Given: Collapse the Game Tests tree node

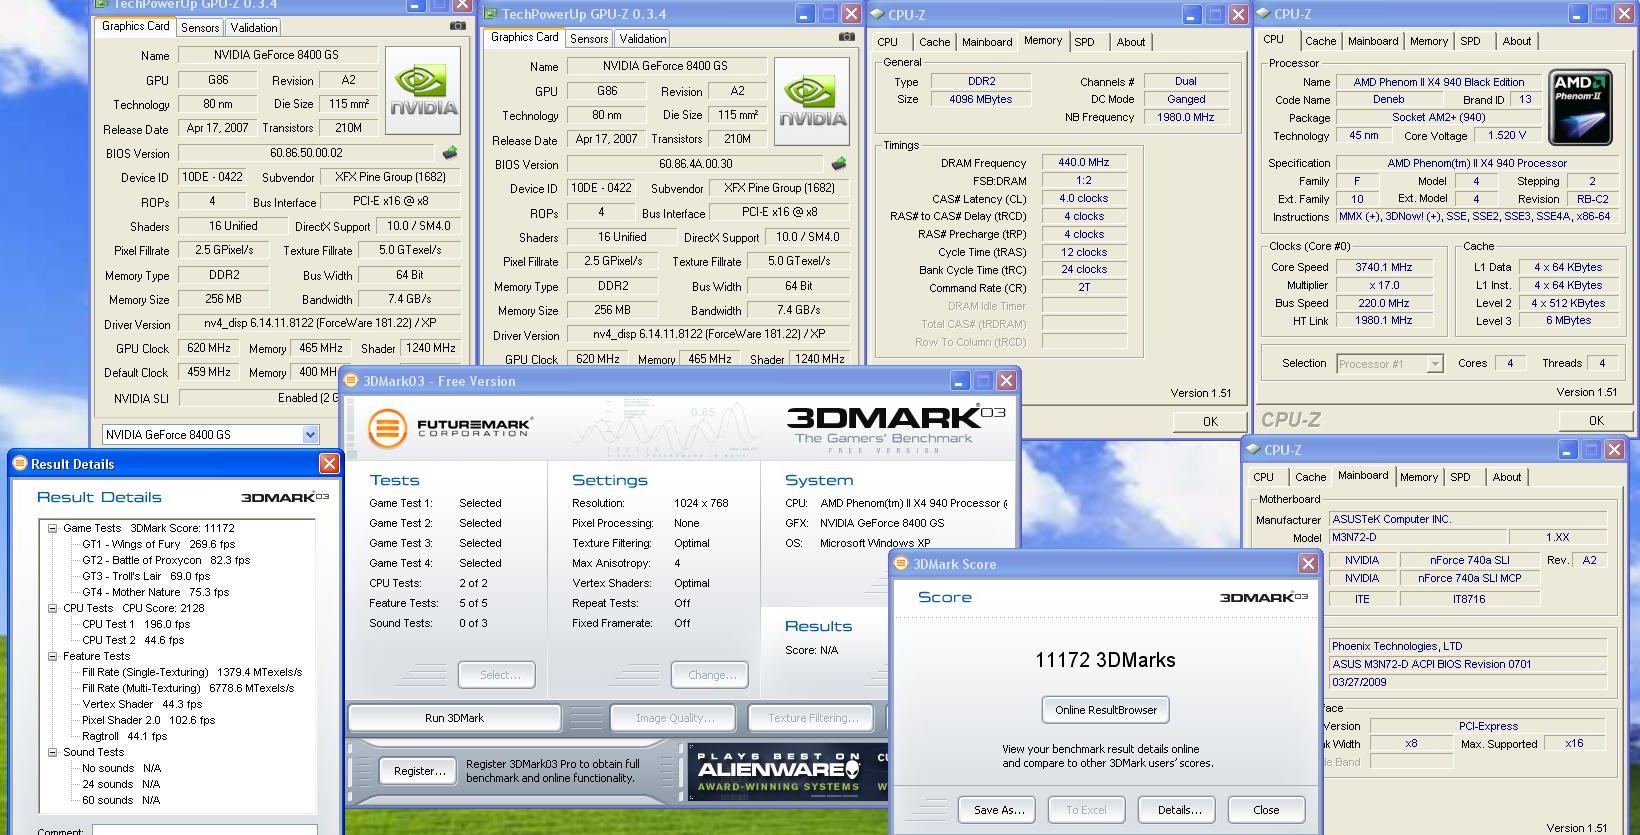Looking at the screenshot, I should point(52,528).
